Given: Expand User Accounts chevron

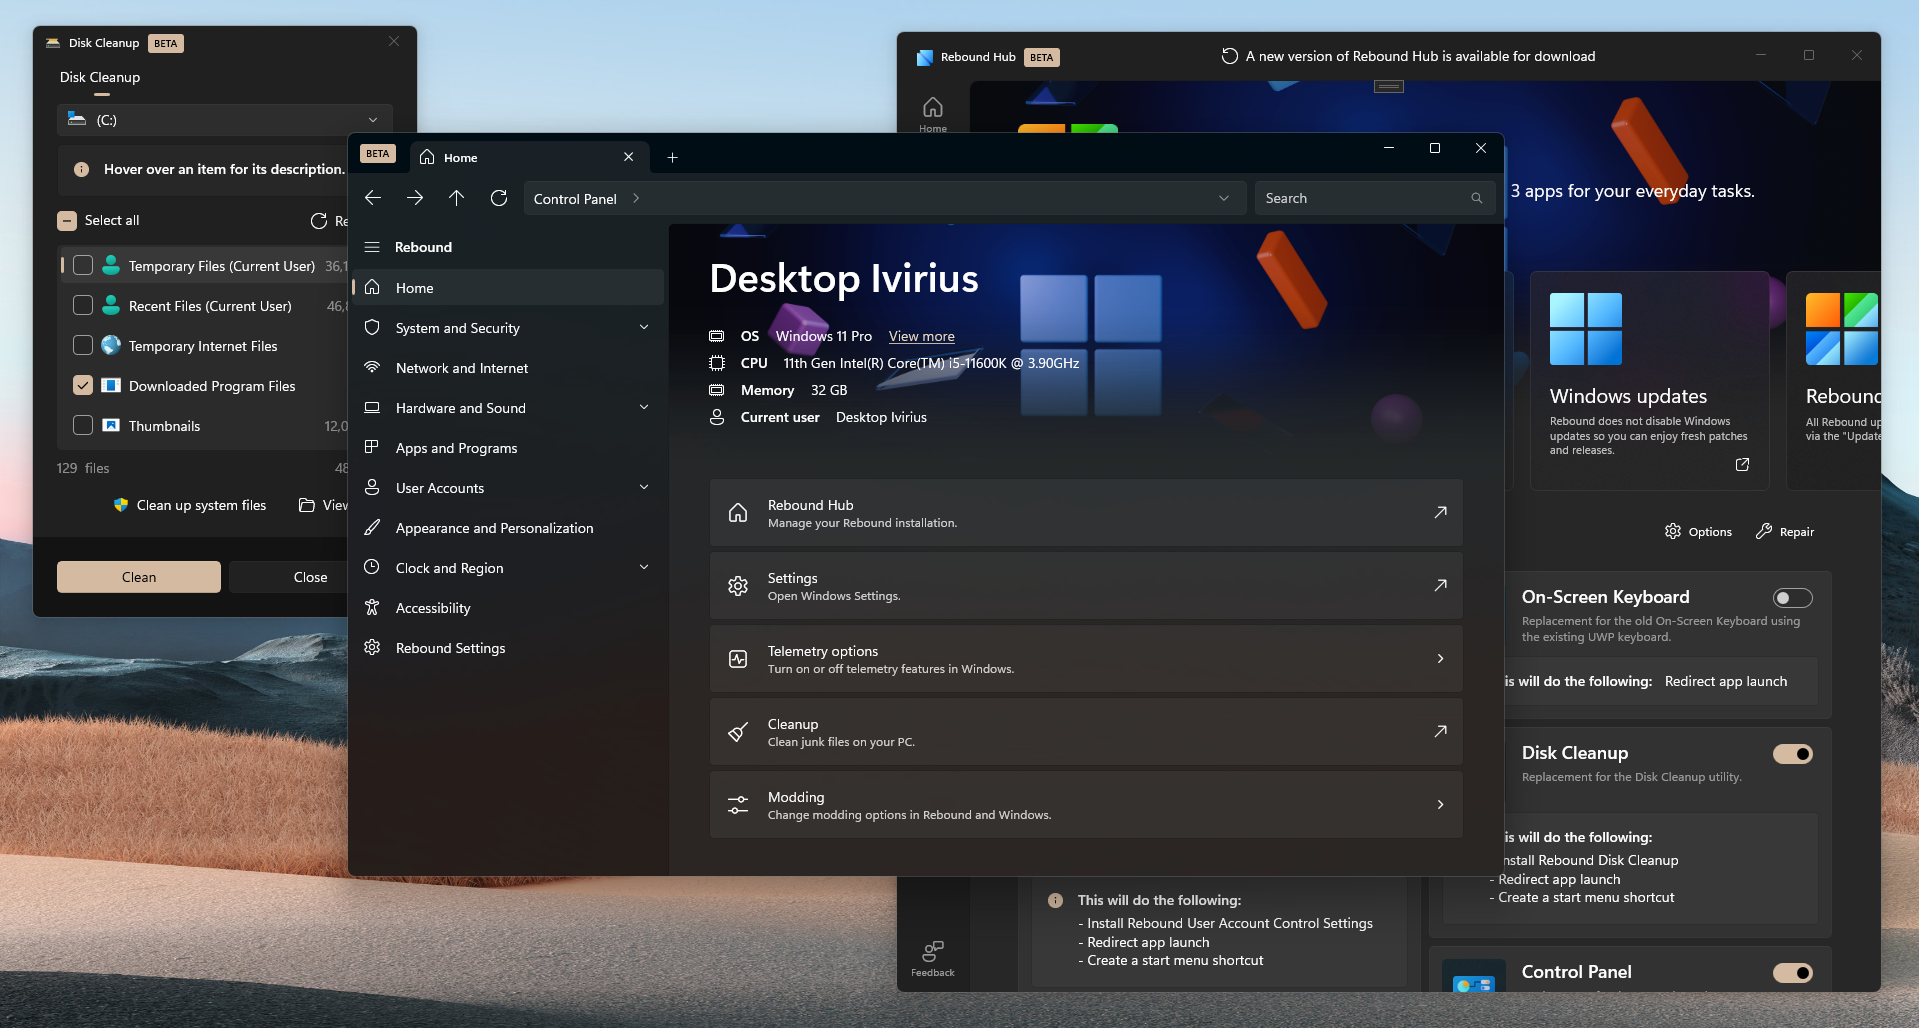Looking at the screenshot, I should [x=644, y=487].
